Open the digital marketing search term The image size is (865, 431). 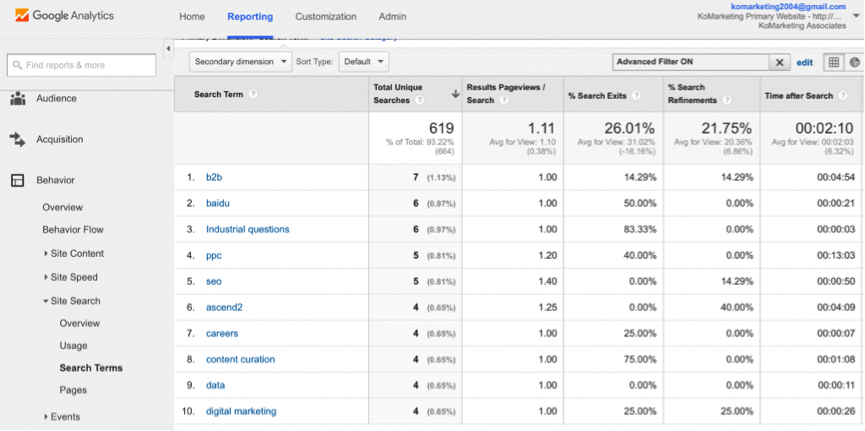(241, 411)
